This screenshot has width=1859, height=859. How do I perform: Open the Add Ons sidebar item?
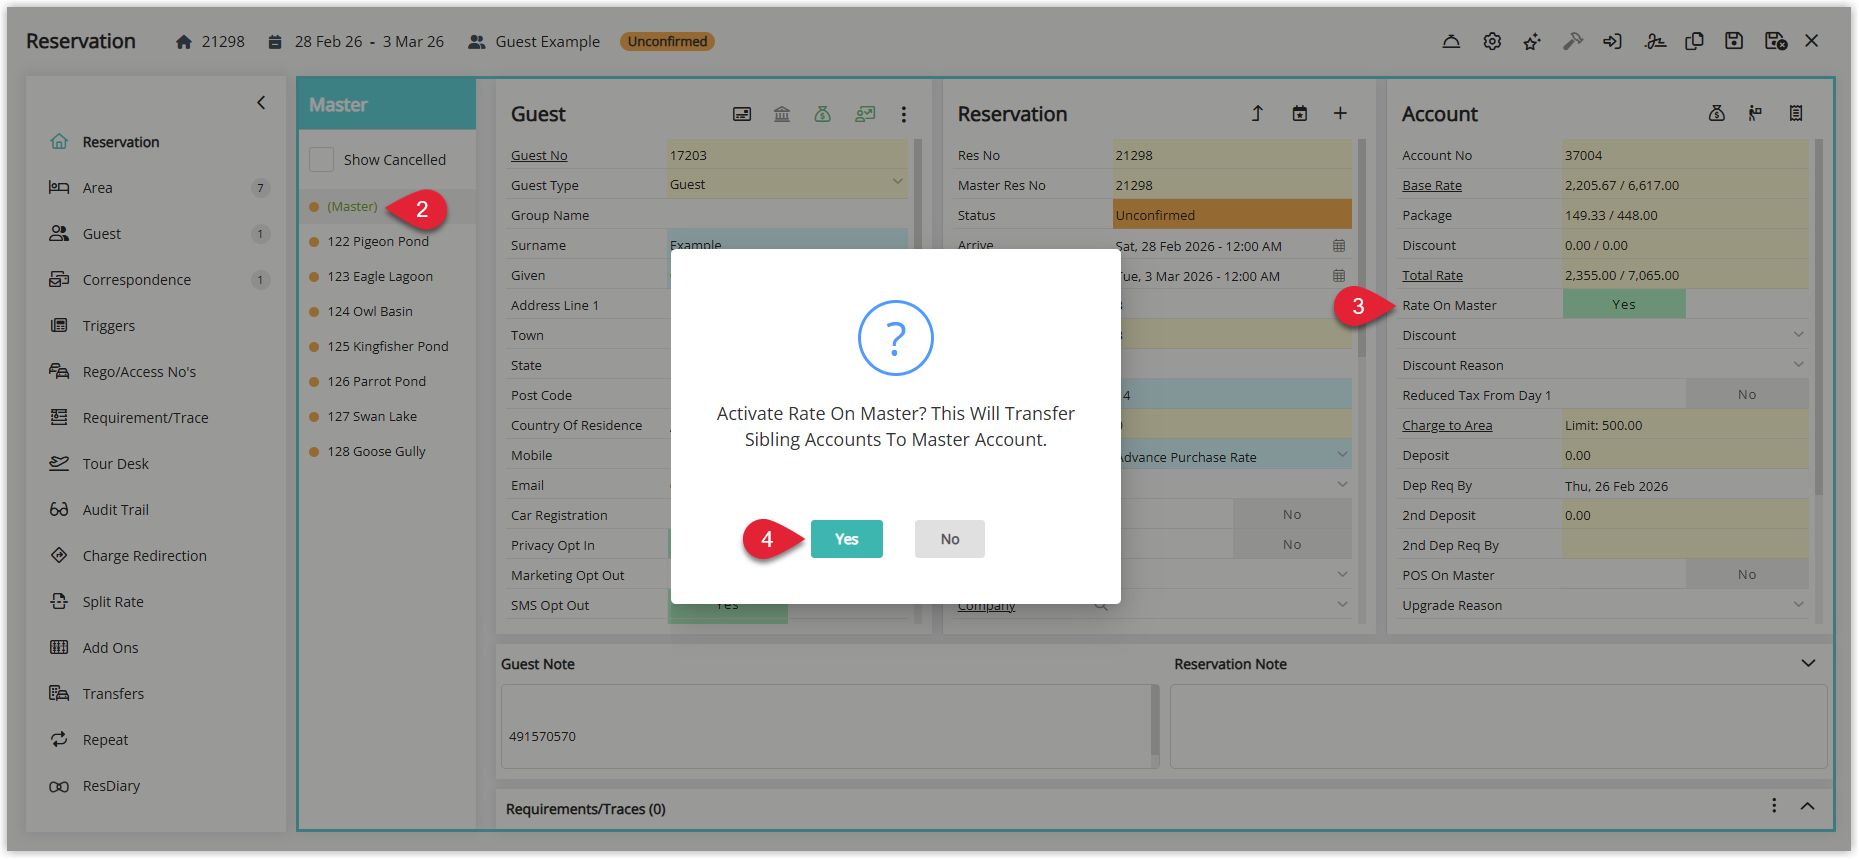tap(158, 648)
